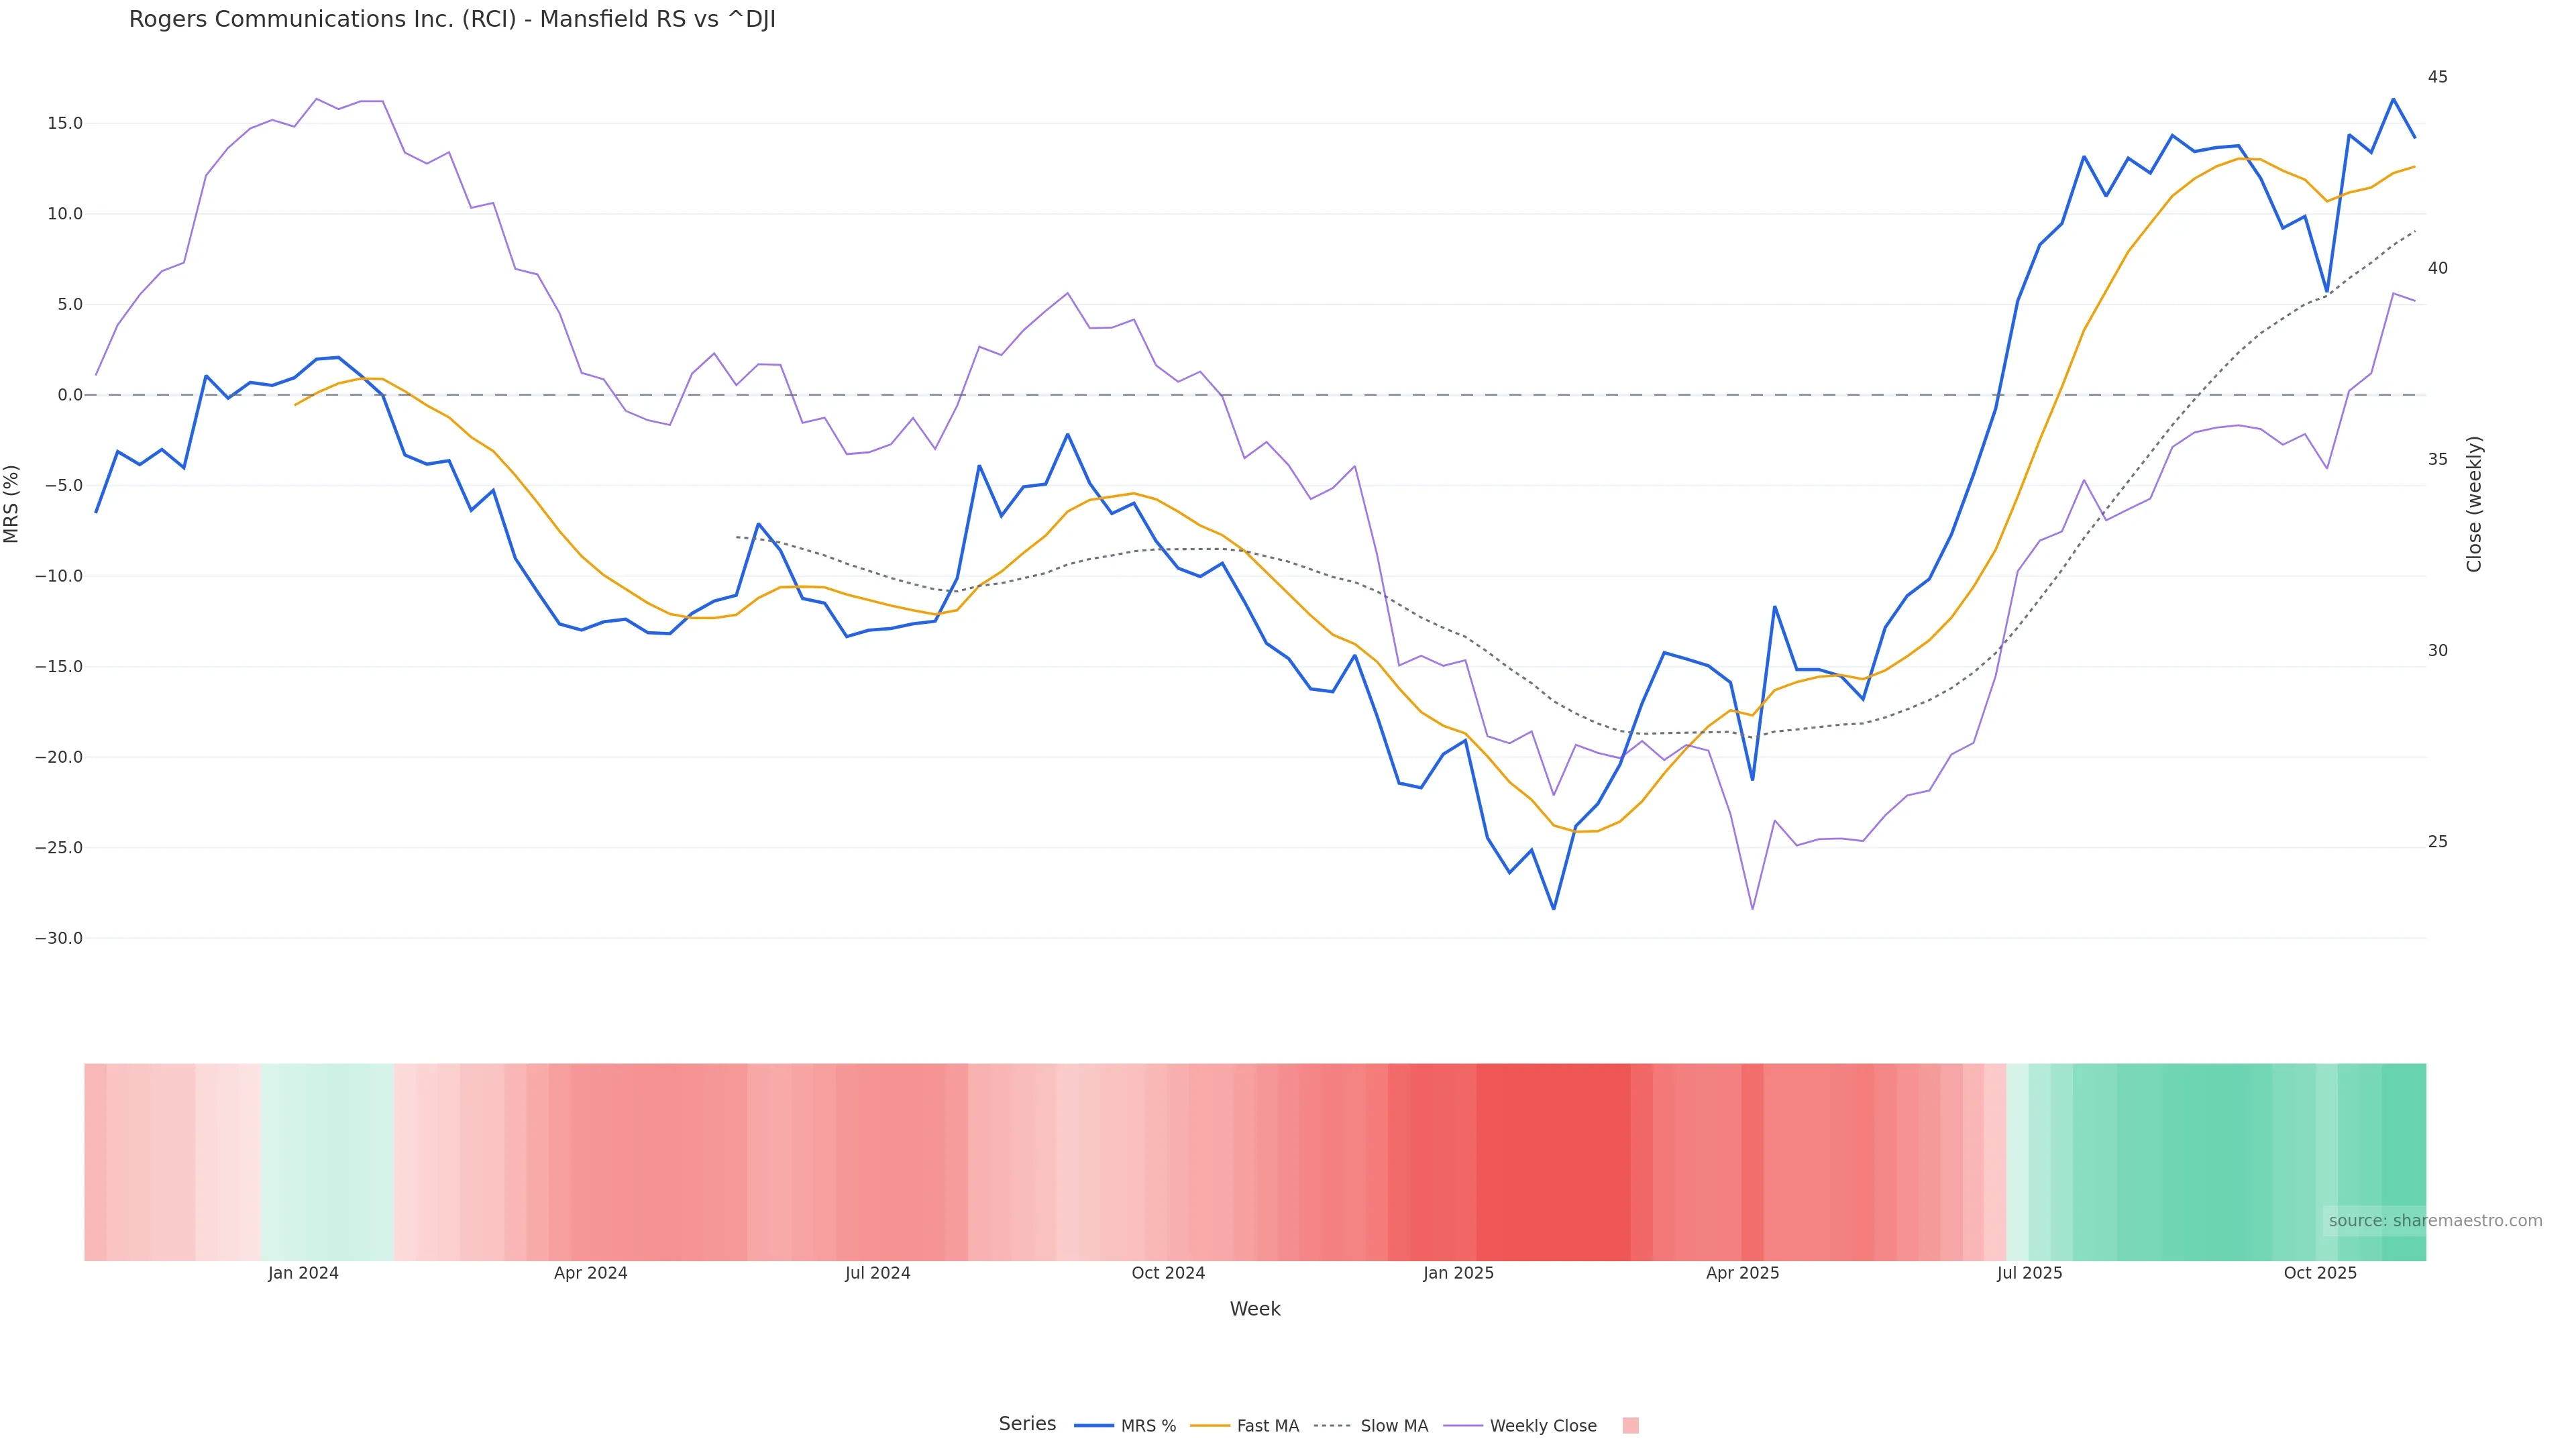The width and height of the screenshot is (2576, 1449).
Task: Click the 'MRS (%)' left axis title
Action: pyautogui.click(x=12, y=504)
